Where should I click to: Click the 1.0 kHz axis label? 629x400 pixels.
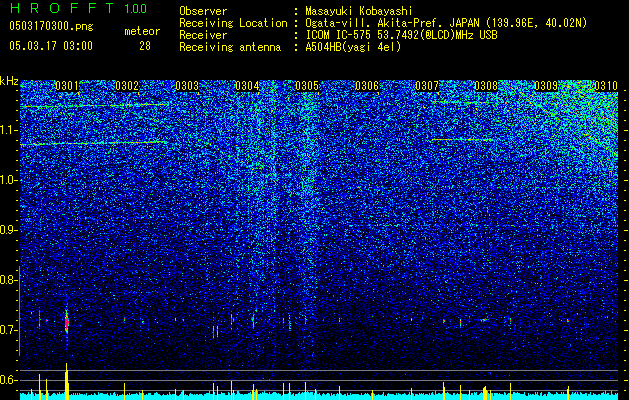(9, 180)
